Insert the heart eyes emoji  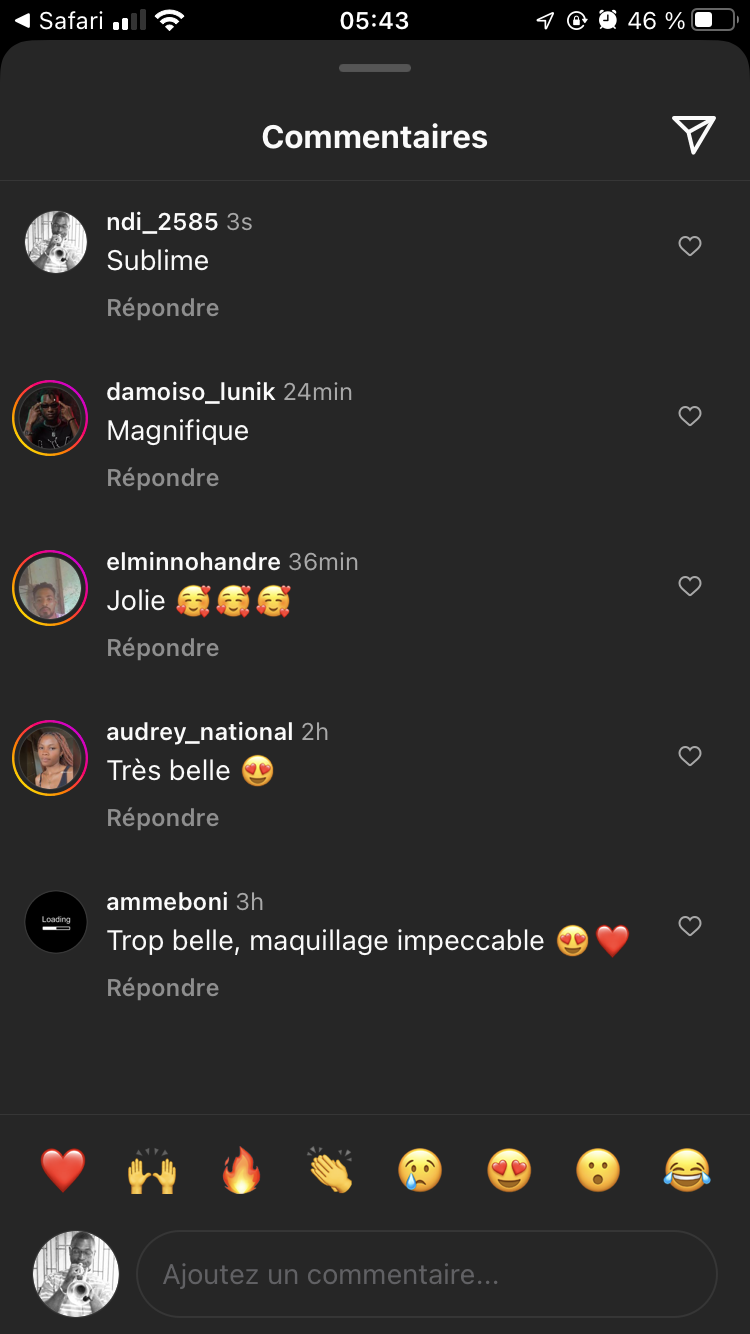509,1170
